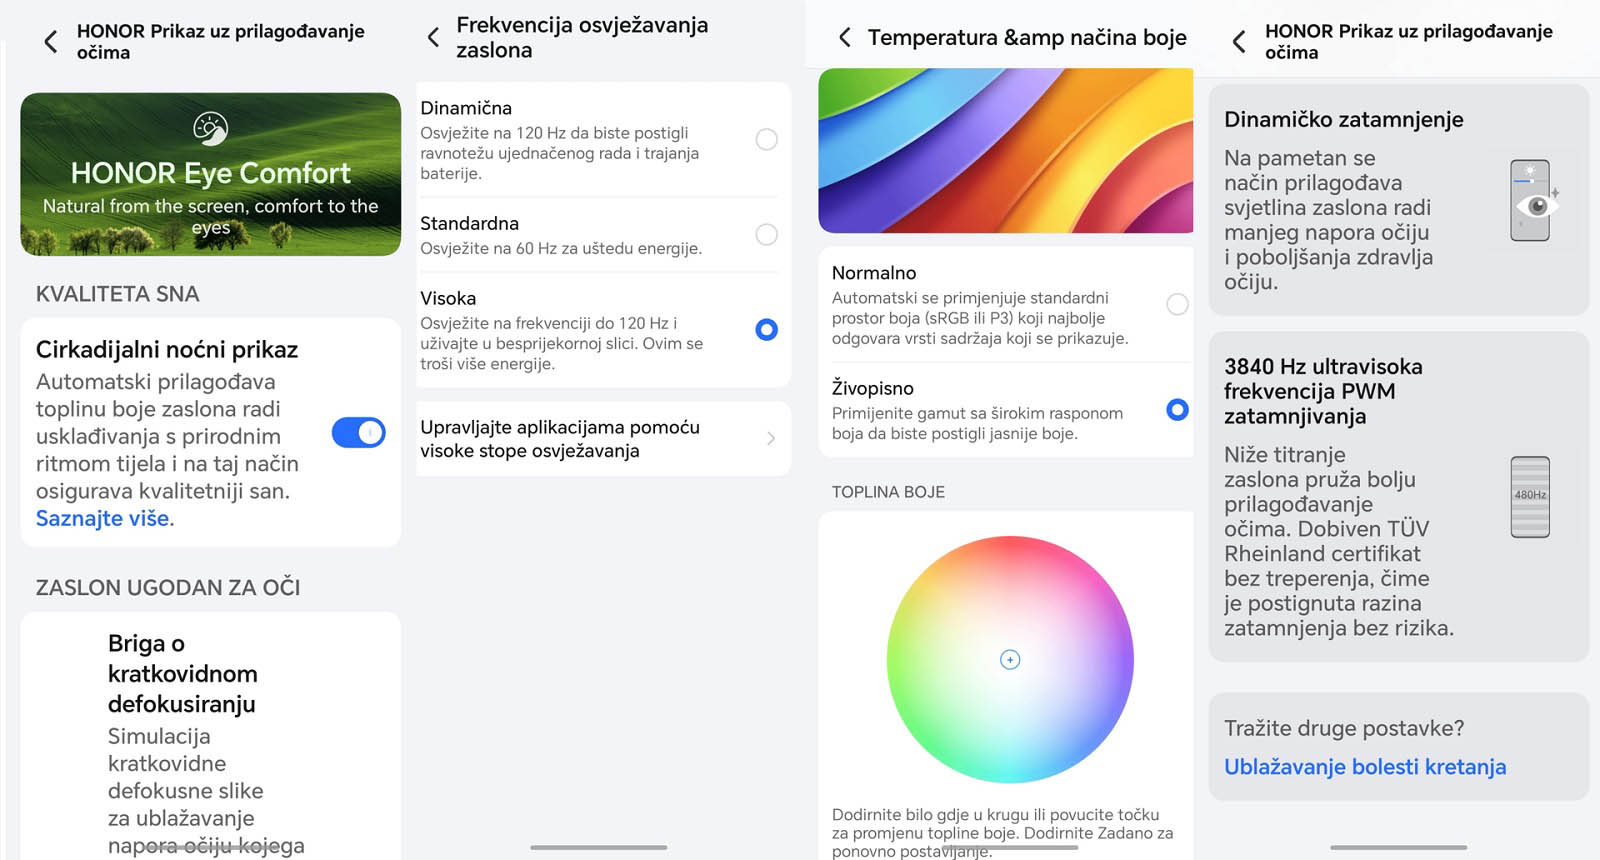This screenshot has height=860, width=1600.
Task: Choose Živopisno color mode radio button
Action: click(1178, 409)
